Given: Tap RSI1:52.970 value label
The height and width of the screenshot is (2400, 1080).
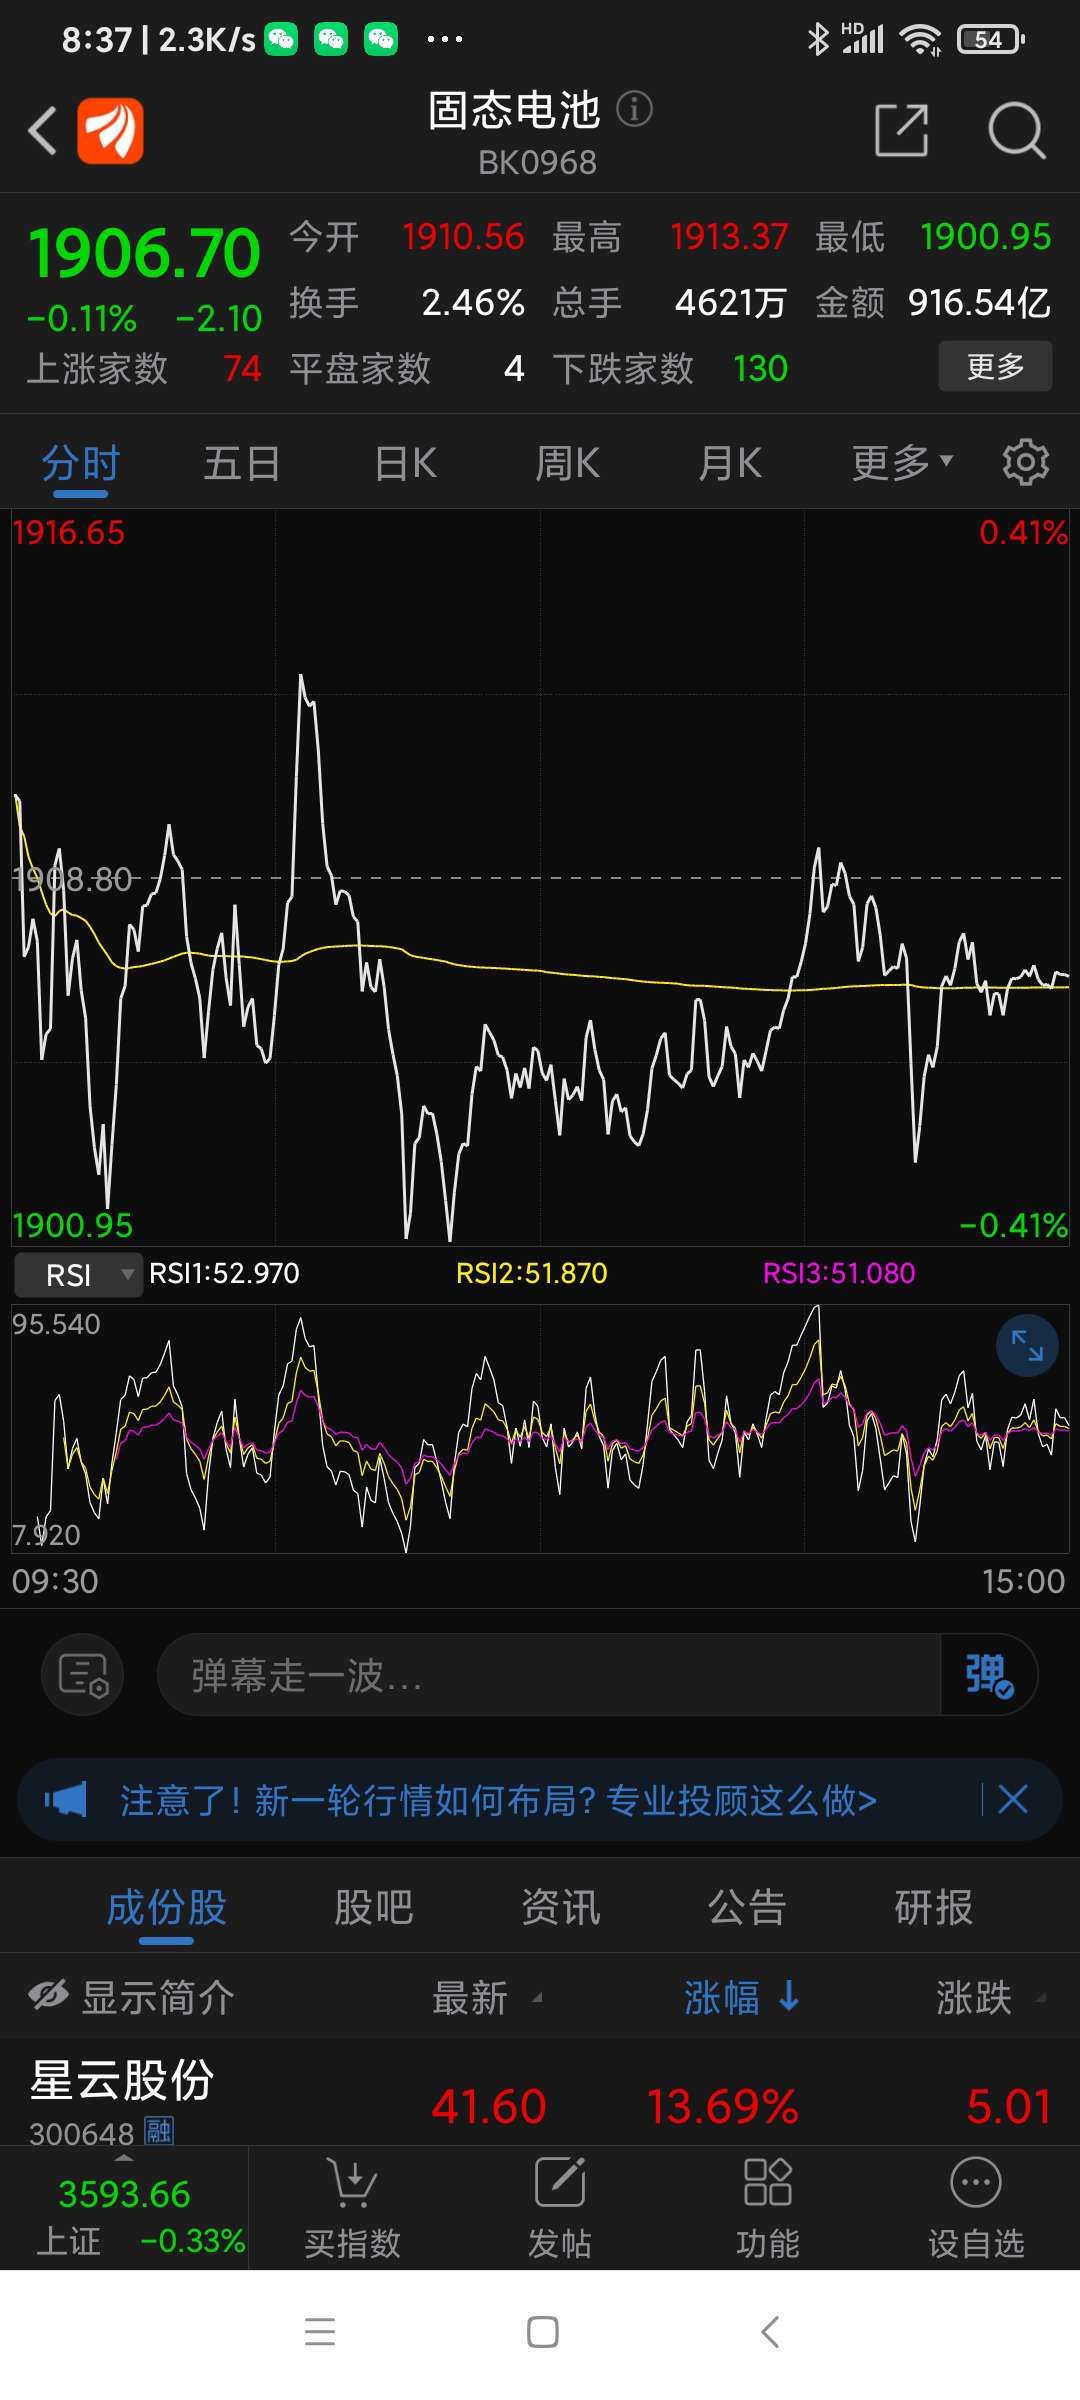Looking at the screenshot, I should tap(224, 1273).
